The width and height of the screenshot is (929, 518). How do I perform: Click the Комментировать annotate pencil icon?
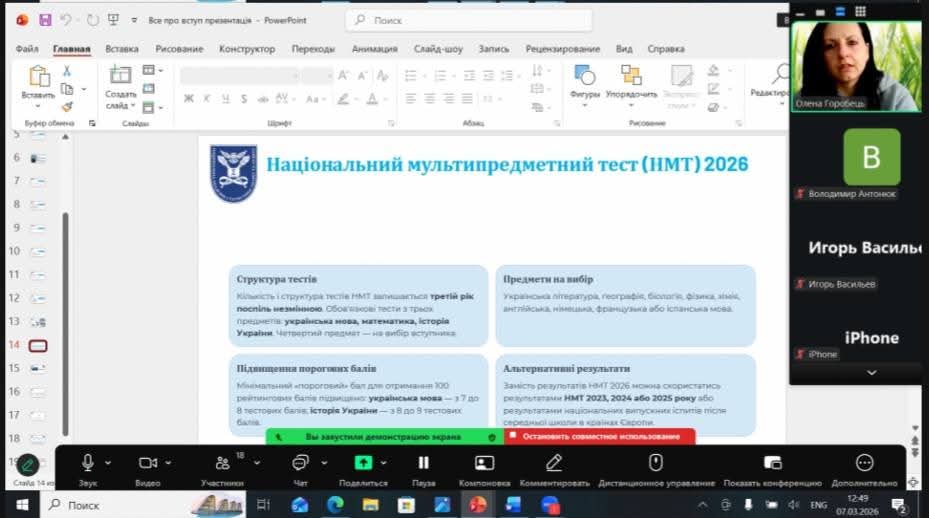pos(554,463)
